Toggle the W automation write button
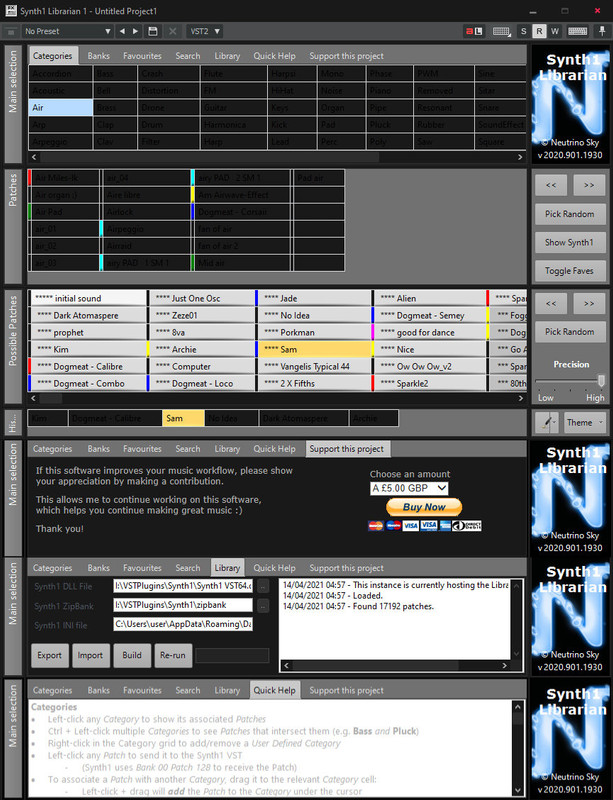613x800 pixels. (x=555, y=32)
